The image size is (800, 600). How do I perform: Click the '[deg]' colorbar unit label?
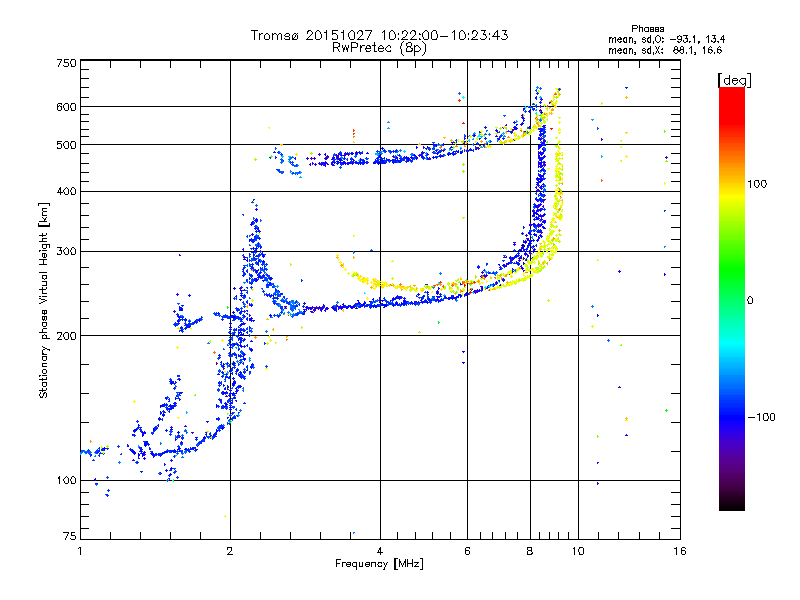pos(734,80)
